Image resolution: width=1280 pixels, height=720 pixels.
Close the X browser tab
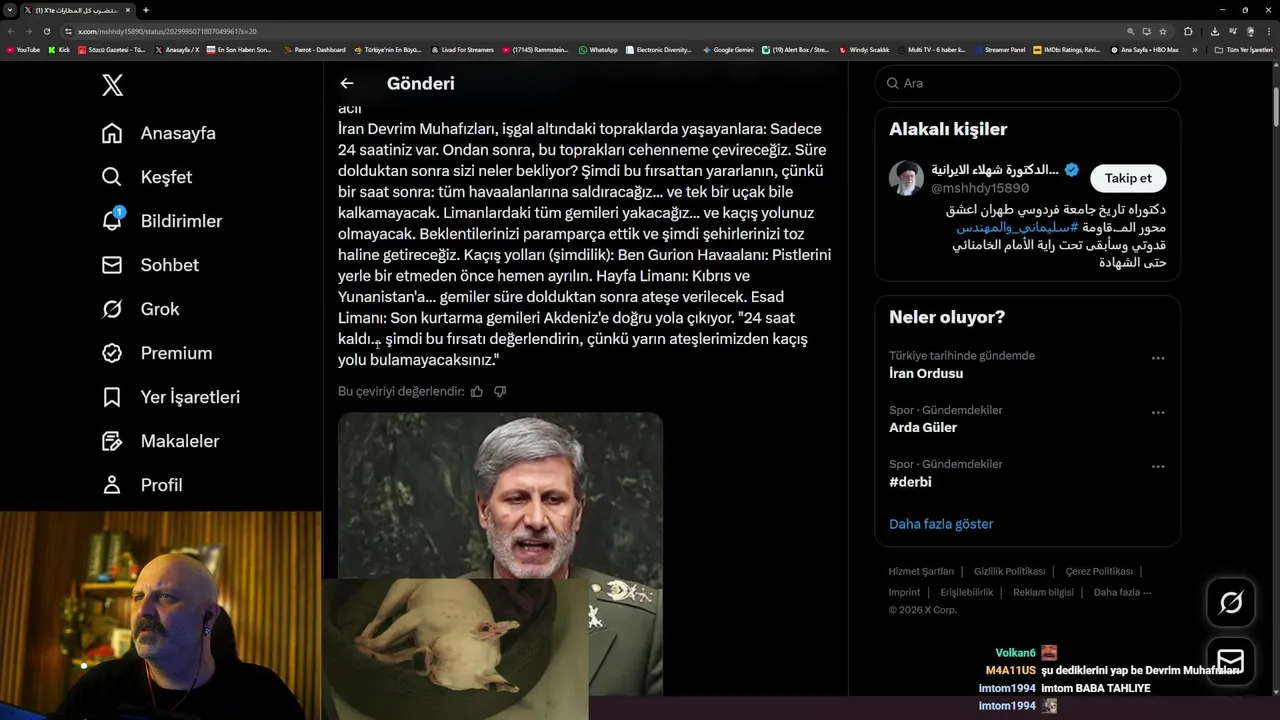pyautogui.click(x=129, y=10)
